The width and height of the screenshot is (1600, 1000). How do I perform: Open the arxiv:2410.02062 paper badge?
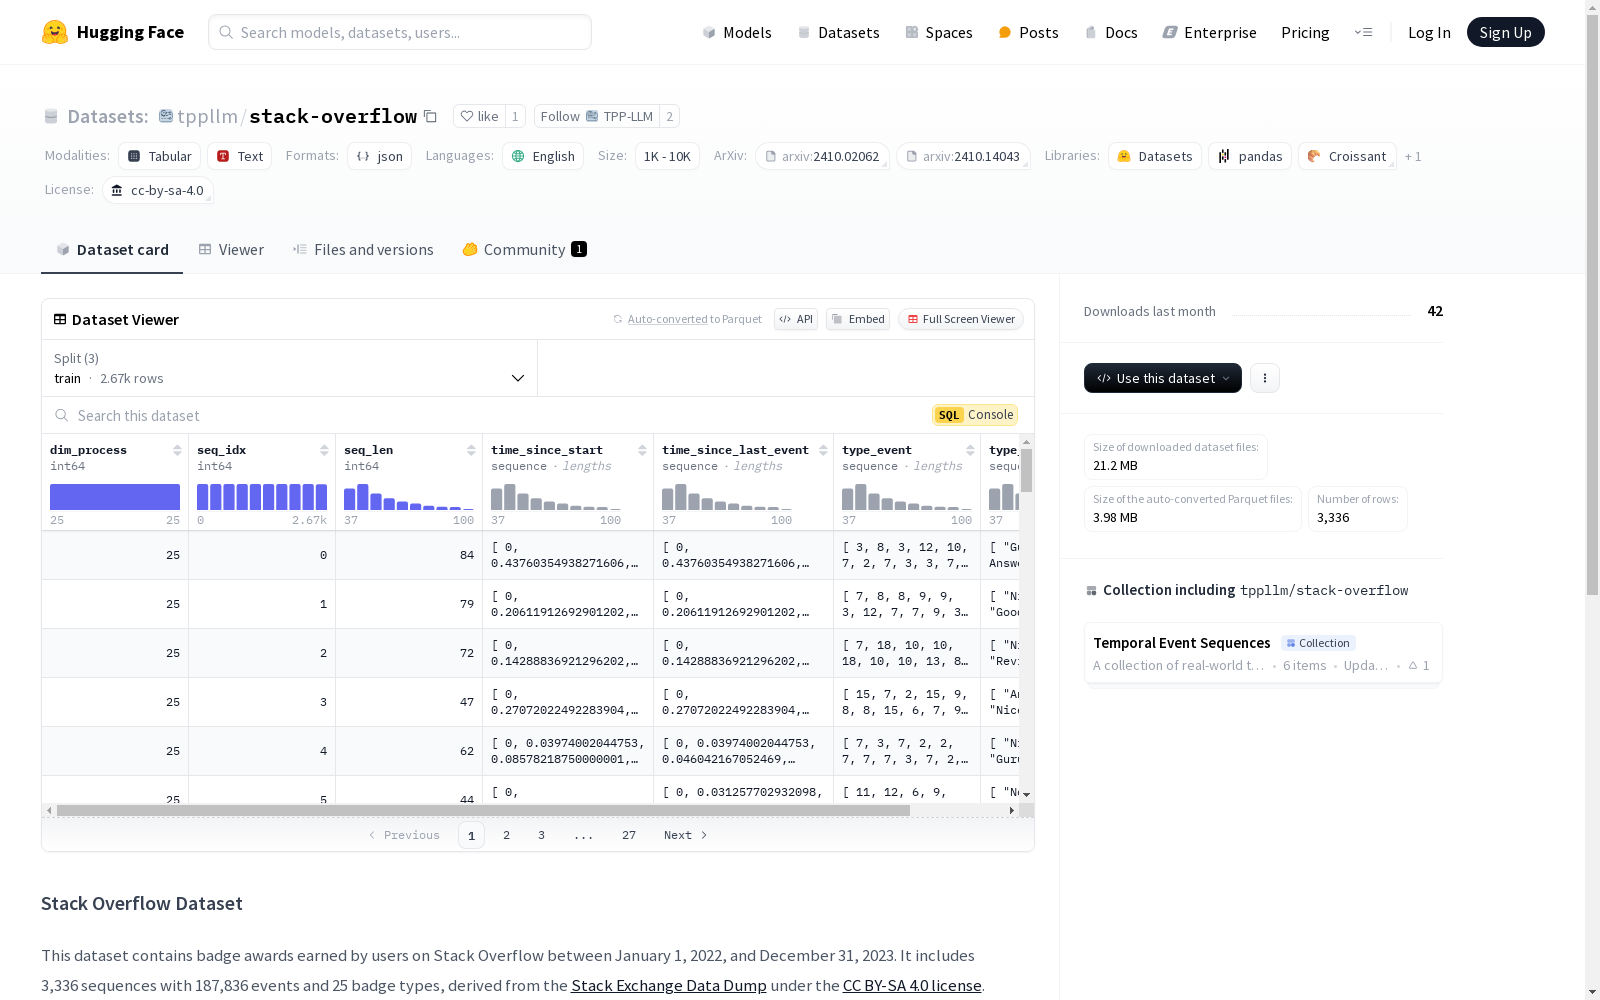(x=822, y=156)
